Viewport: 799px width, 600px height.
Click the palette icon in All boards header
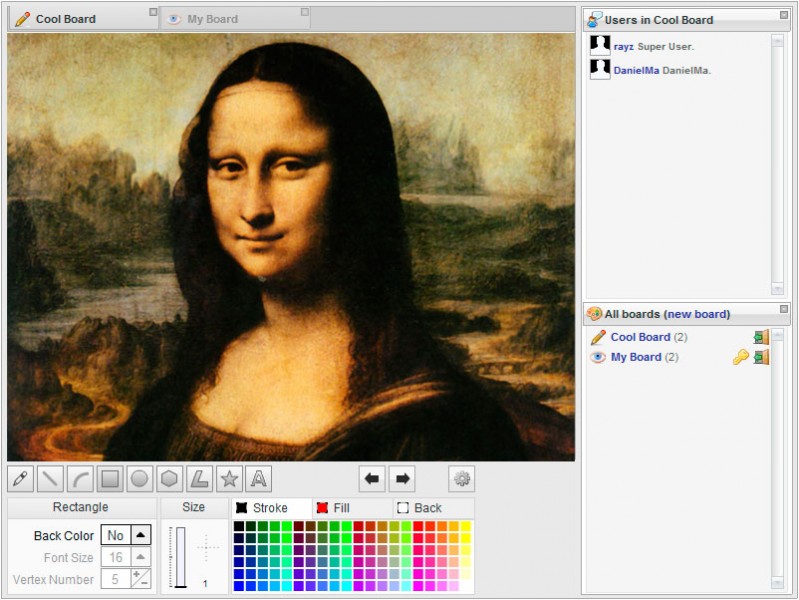point(594,314)
